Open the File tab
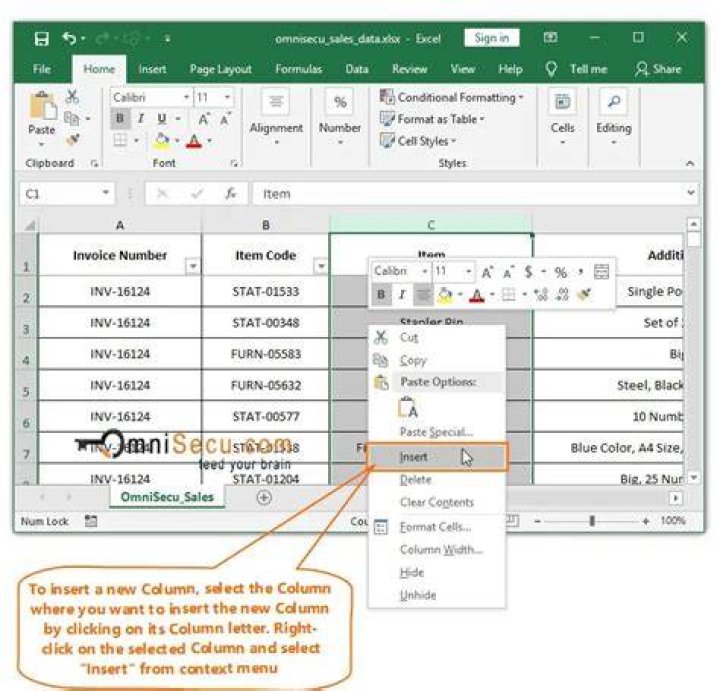Viewport: 720px width, 691px height. 42,69
